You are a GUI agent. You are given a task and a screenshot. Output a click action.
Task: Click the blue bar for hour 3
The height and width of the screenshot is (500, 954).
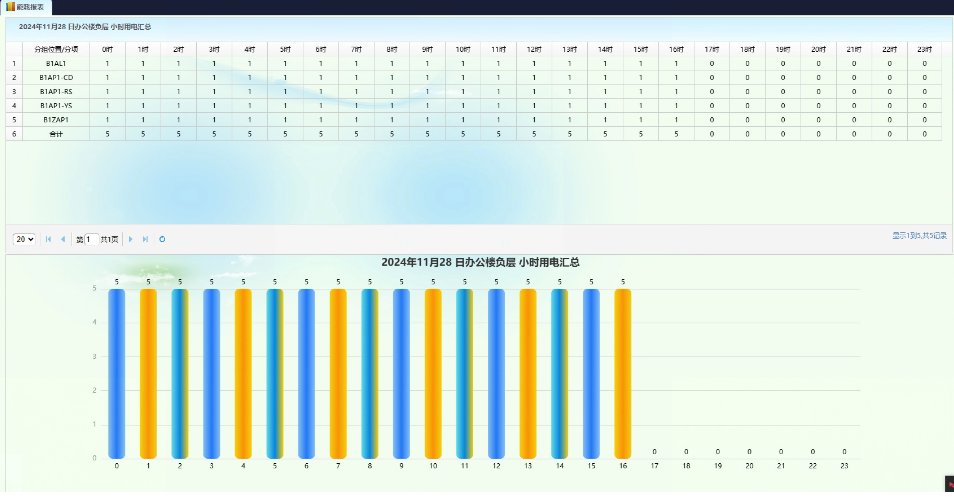pos(212,373)
